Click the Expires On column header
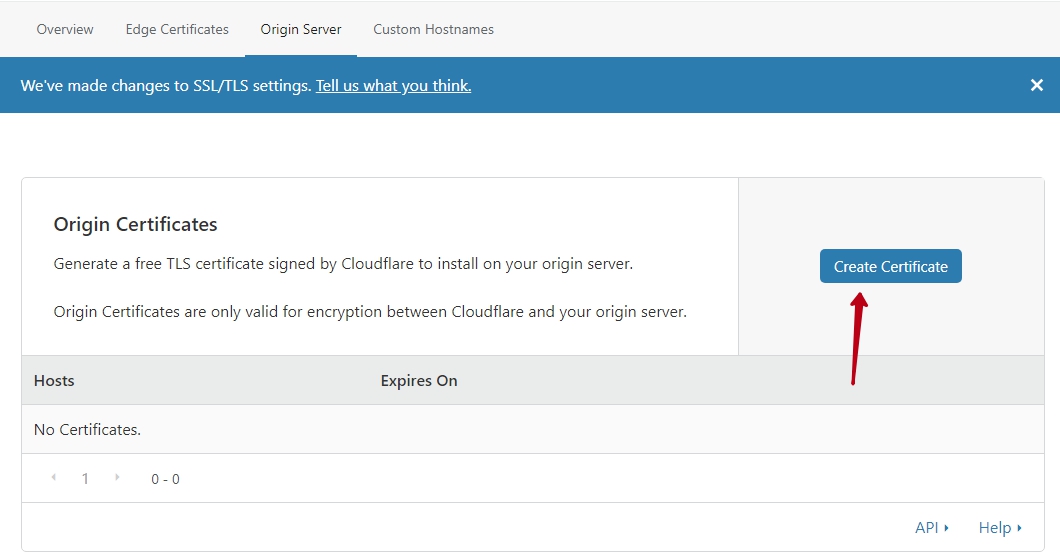This screenshot has height=554, width=1060. (419, 380)
